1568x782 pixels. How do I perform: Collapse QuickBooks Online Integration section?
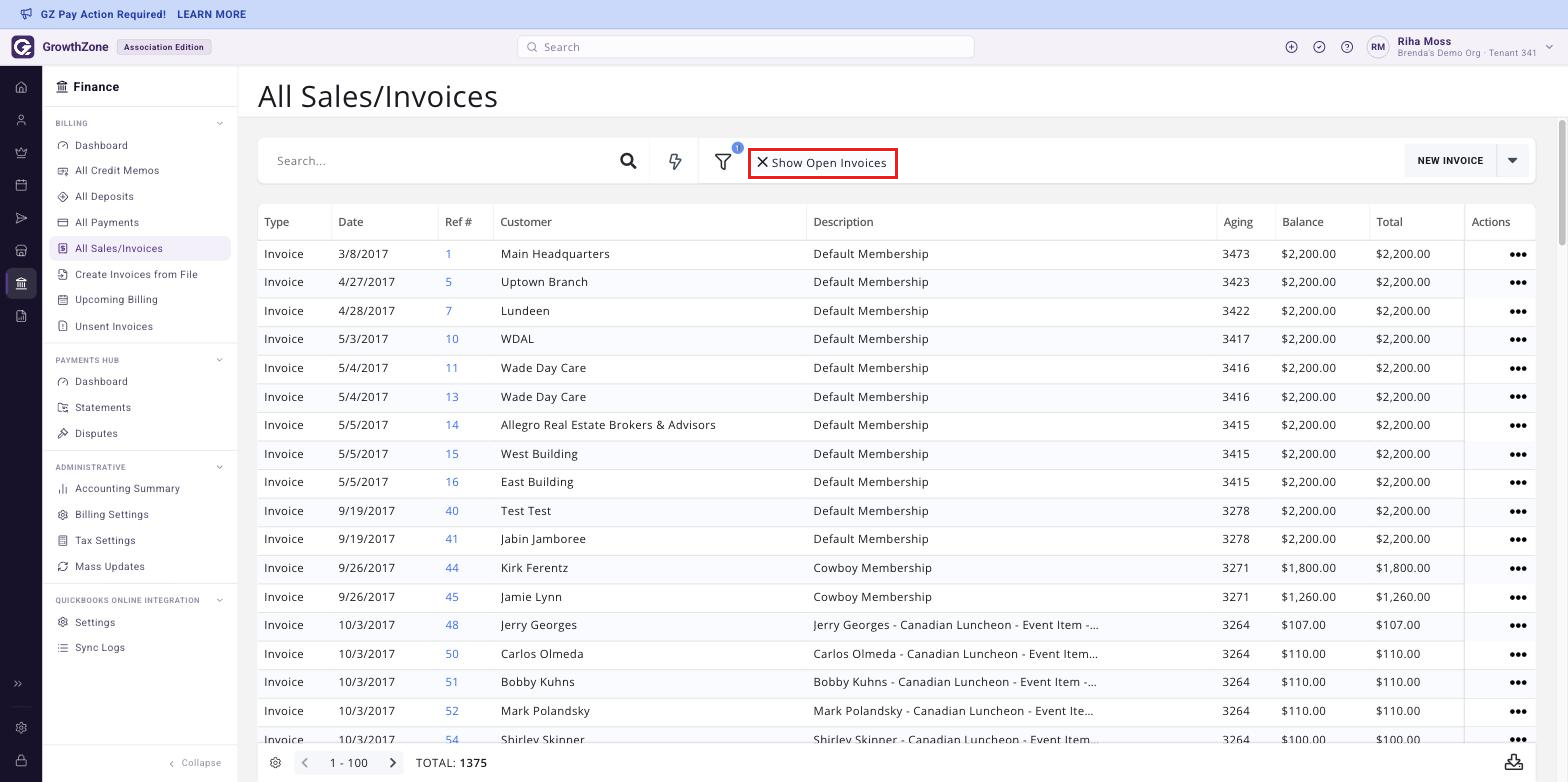point(220,600)
